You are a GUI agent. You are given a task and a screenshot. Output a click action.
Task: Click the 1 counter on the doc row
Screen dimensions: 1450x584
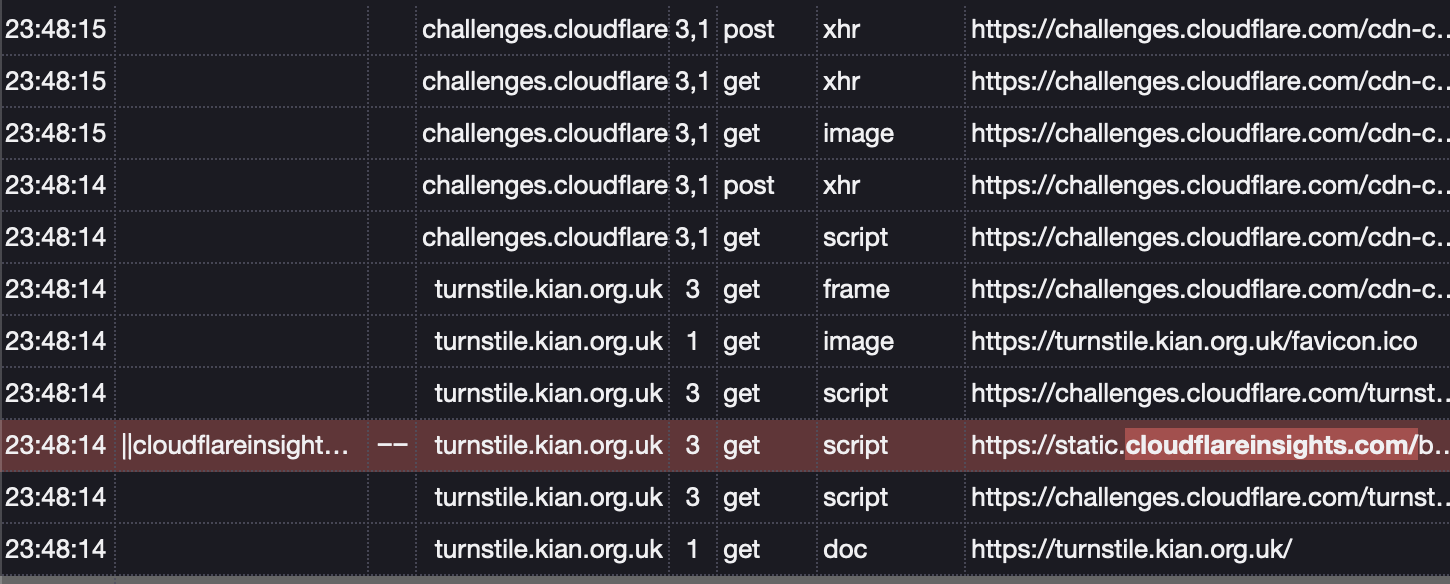tap(692, 549)
